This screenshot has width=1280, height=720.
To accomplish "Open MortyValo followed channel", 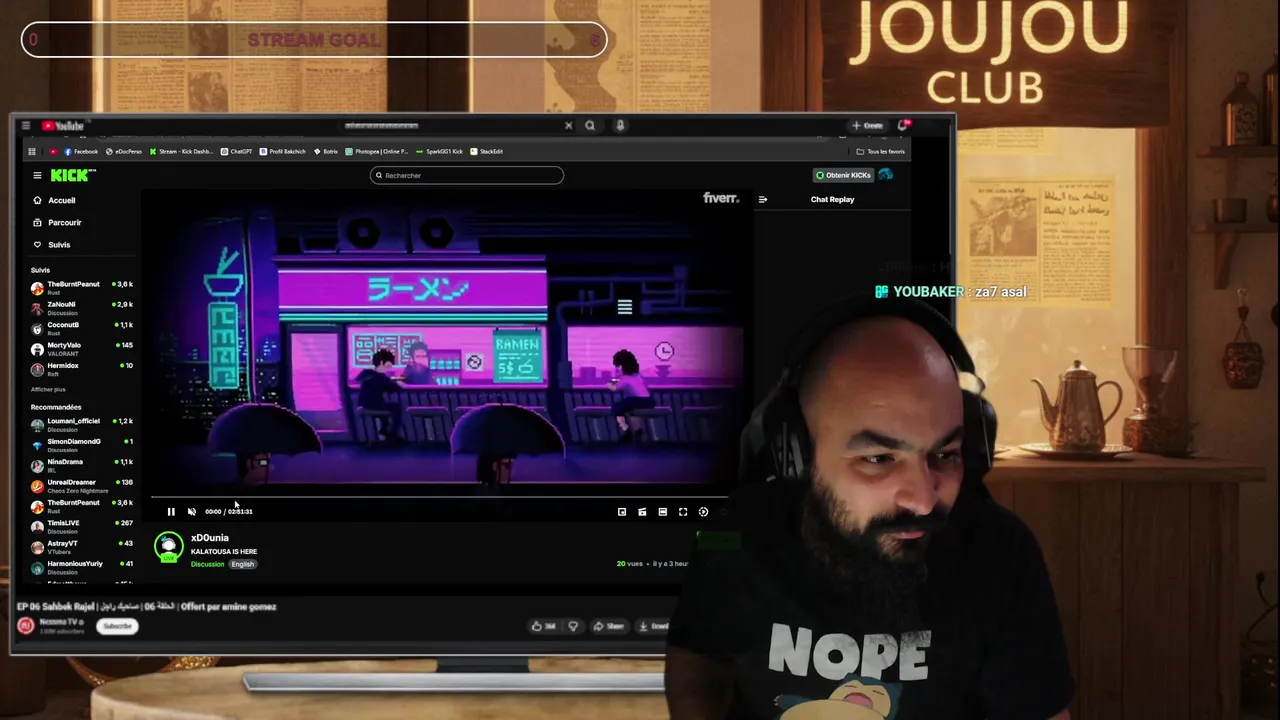I will point(82,348).
